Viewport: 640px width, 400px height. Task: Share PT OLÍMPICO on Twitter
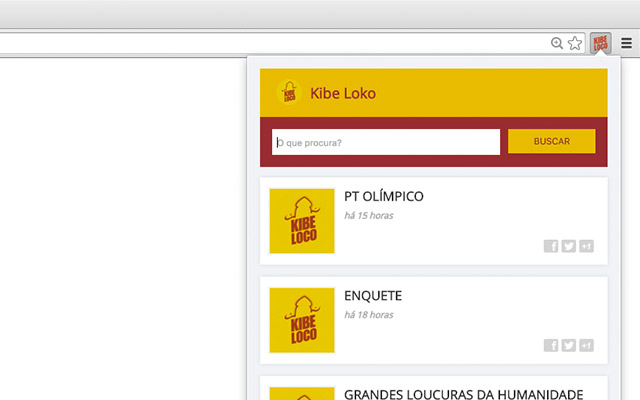[x=569, y=246]
